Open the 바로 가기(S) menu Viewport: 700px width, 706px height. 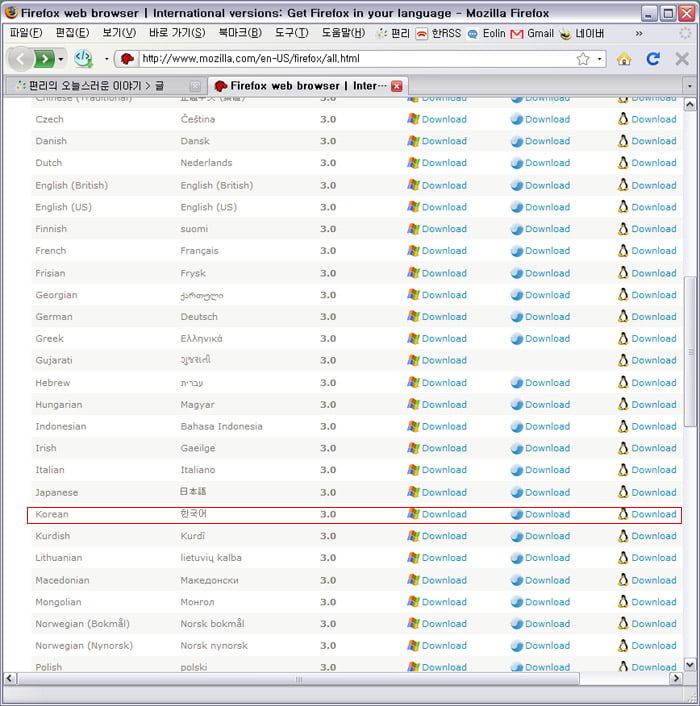[x=177, y=33]
